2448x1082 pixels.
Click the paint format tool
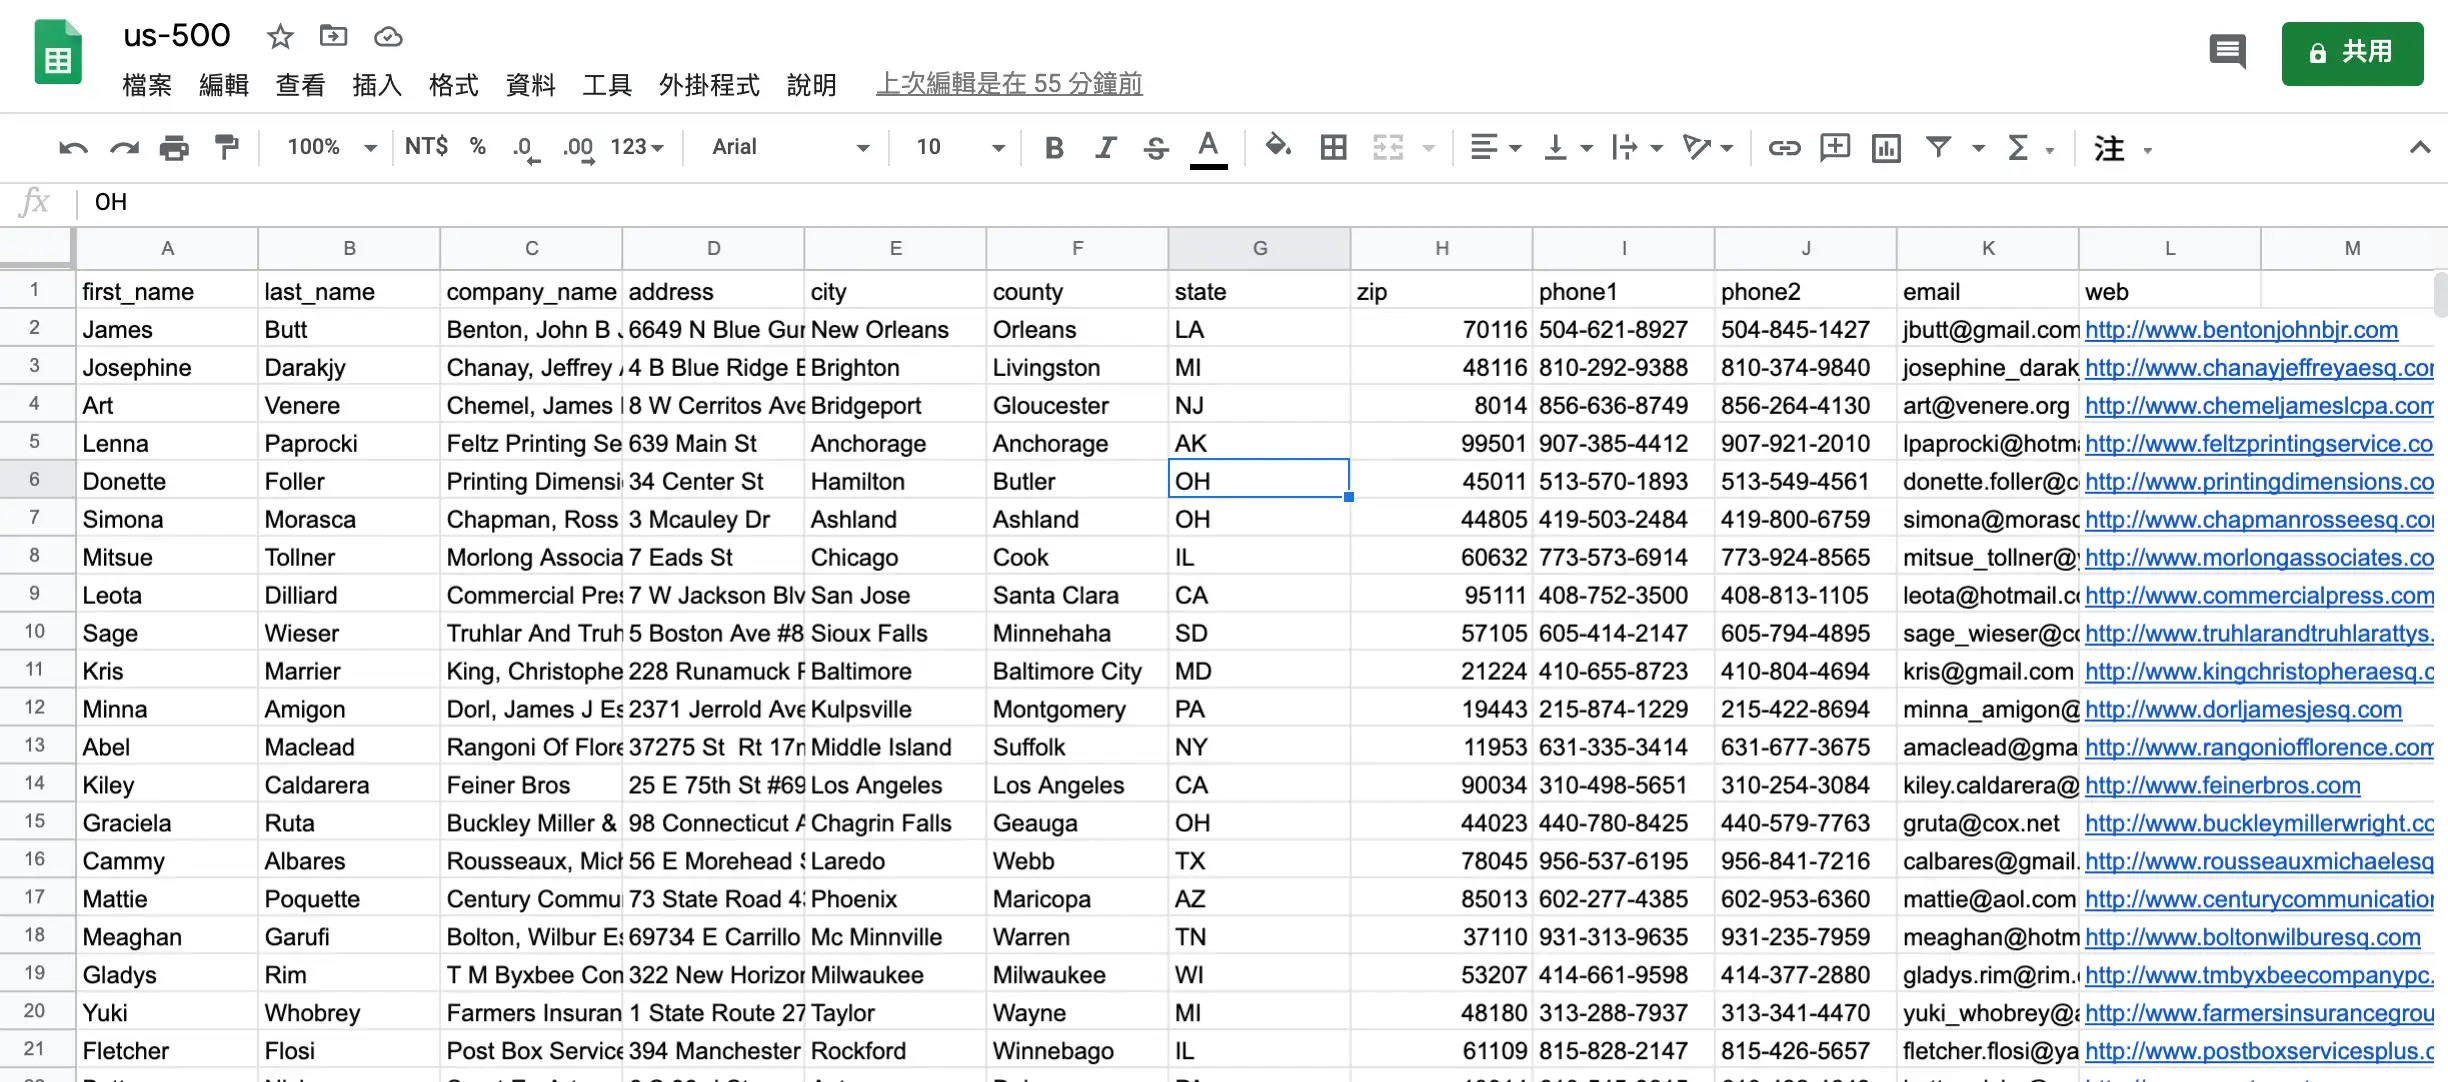coord(227,147)
